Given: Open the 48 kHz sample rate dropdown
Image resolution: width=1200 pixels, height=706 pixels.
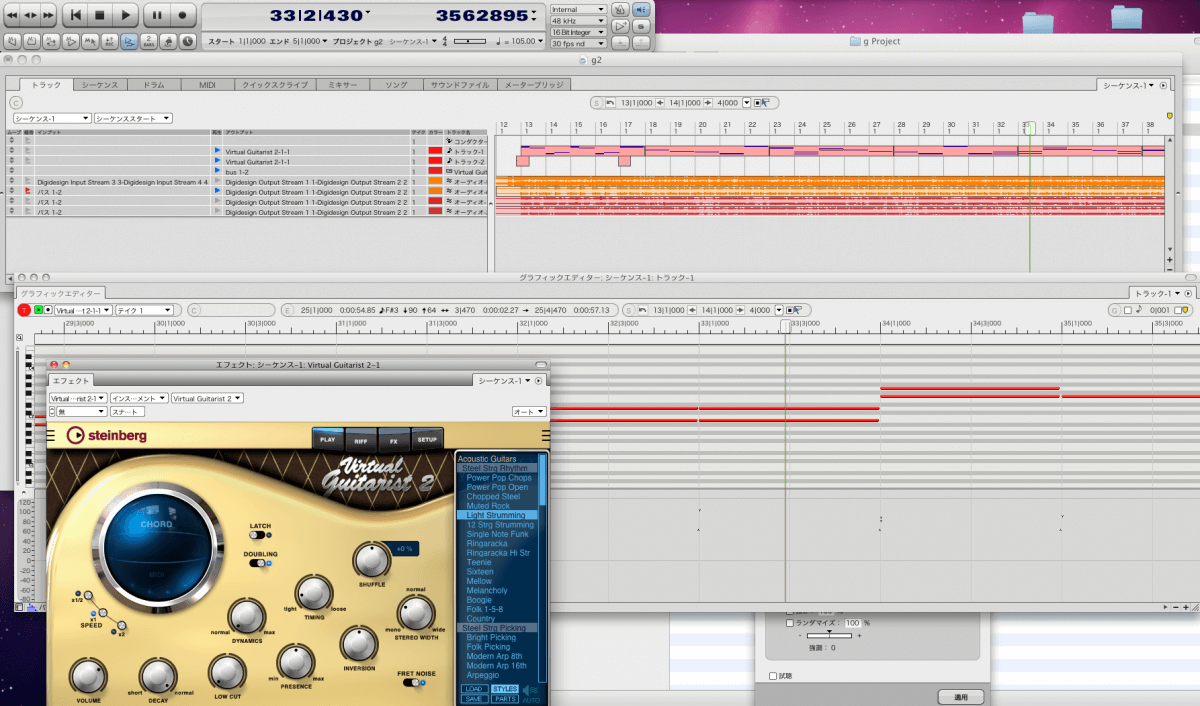Looking at the screenshot, I should click(578, 21).
